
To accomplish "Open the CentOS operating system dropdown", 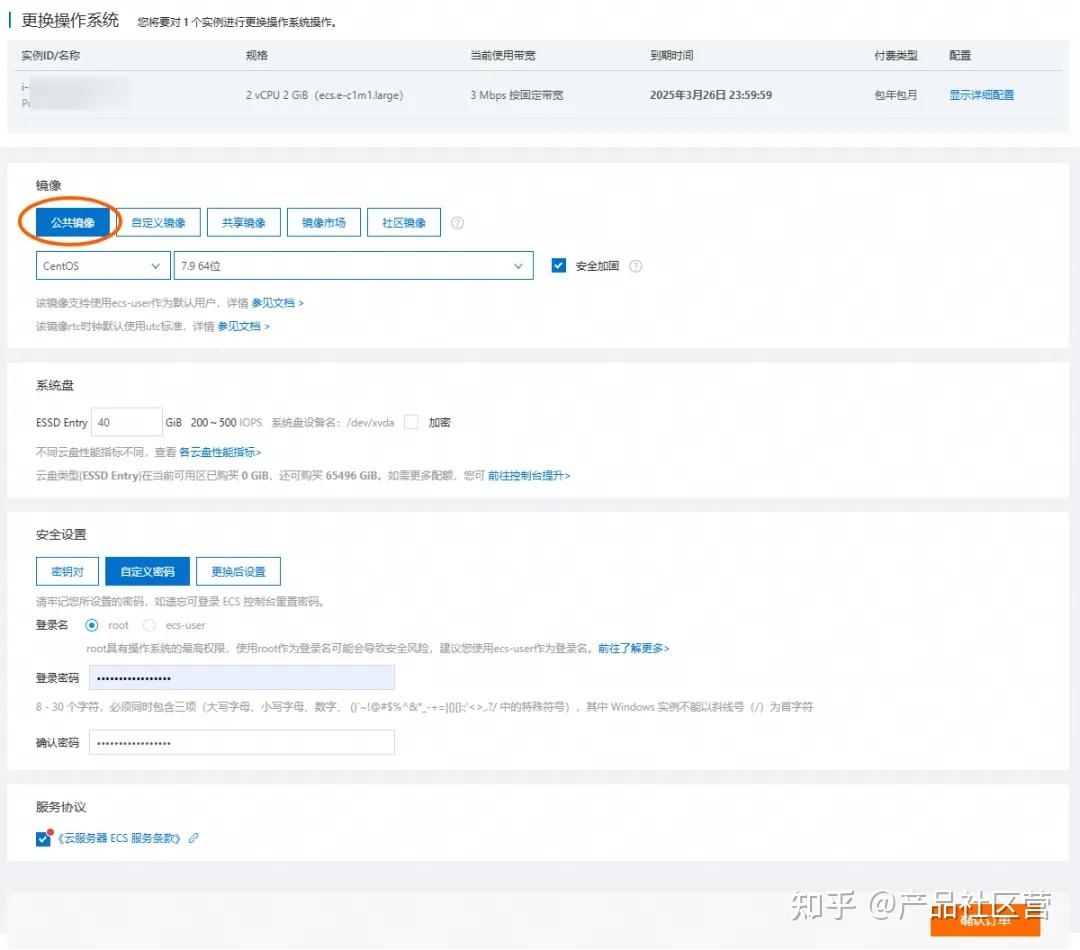I will coord(102,265).
